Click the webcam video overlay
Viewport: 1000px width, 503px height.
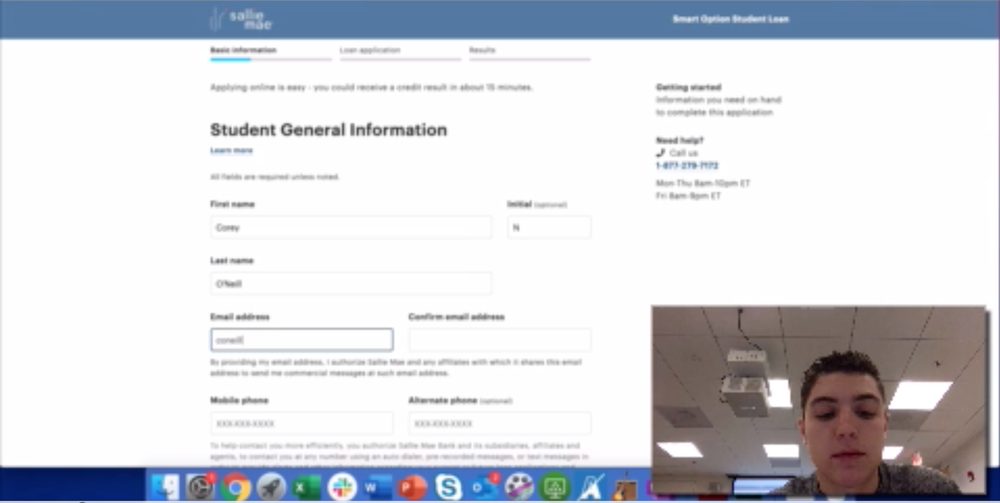(x=819, y=400)
